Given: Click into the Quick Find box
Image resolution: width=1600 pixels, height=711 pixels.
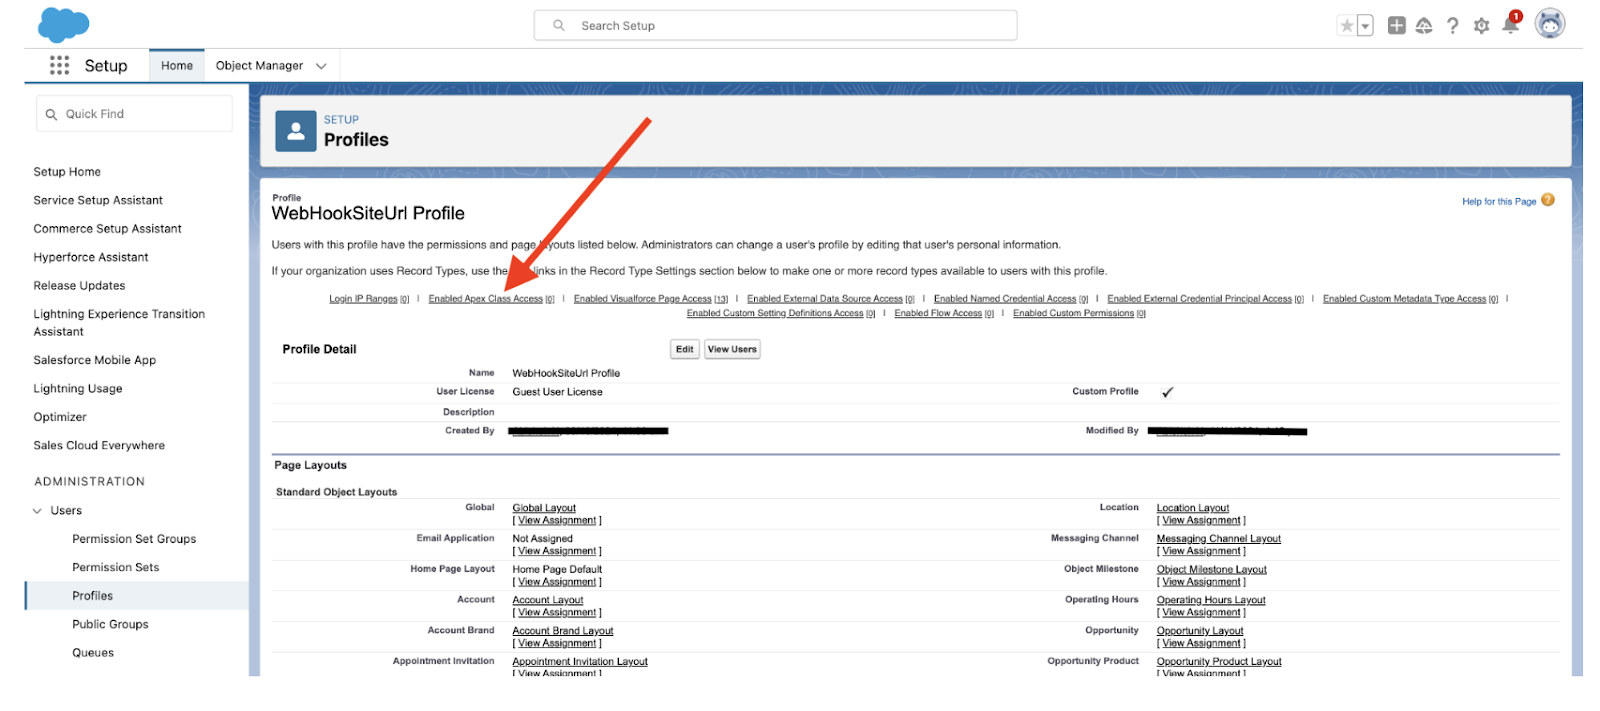Looking at the screenshot, I should (135, 114).
